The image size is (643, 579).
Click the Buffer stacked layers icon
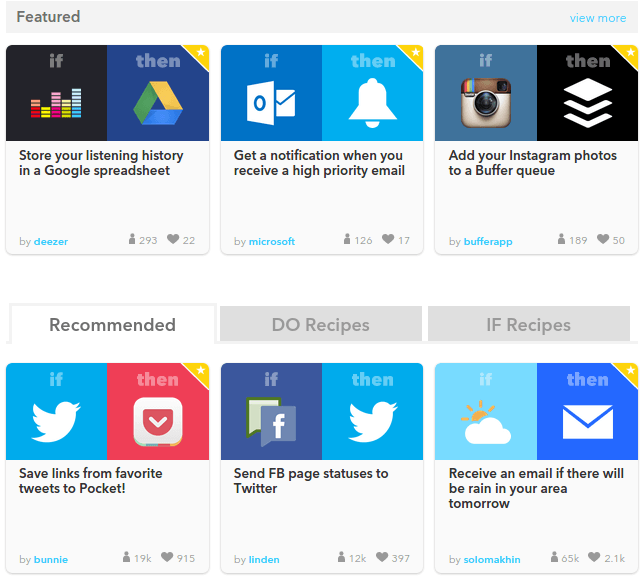point(588,103)
